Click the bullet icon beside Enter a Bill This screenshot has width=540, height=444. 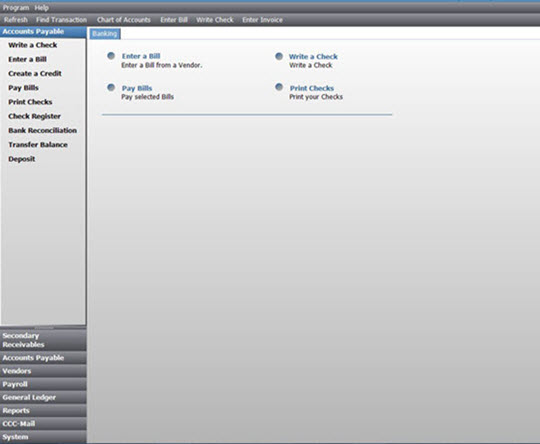pos(111,56)
